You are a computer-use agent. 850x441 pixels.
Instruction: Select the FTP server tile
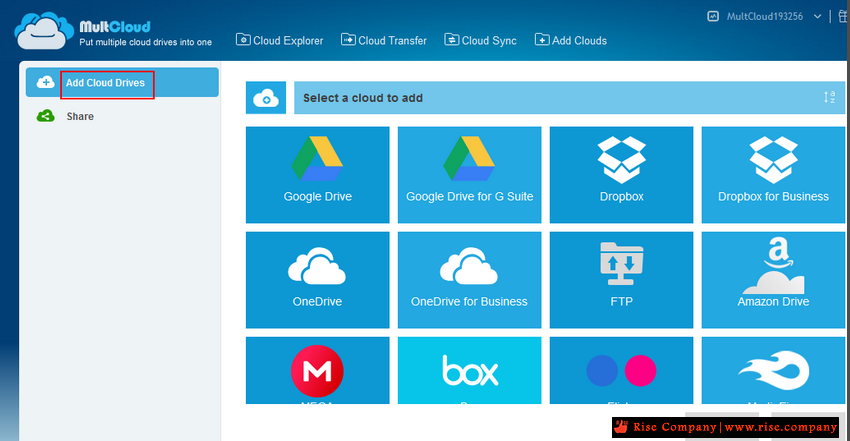click(x=621, y=280)
